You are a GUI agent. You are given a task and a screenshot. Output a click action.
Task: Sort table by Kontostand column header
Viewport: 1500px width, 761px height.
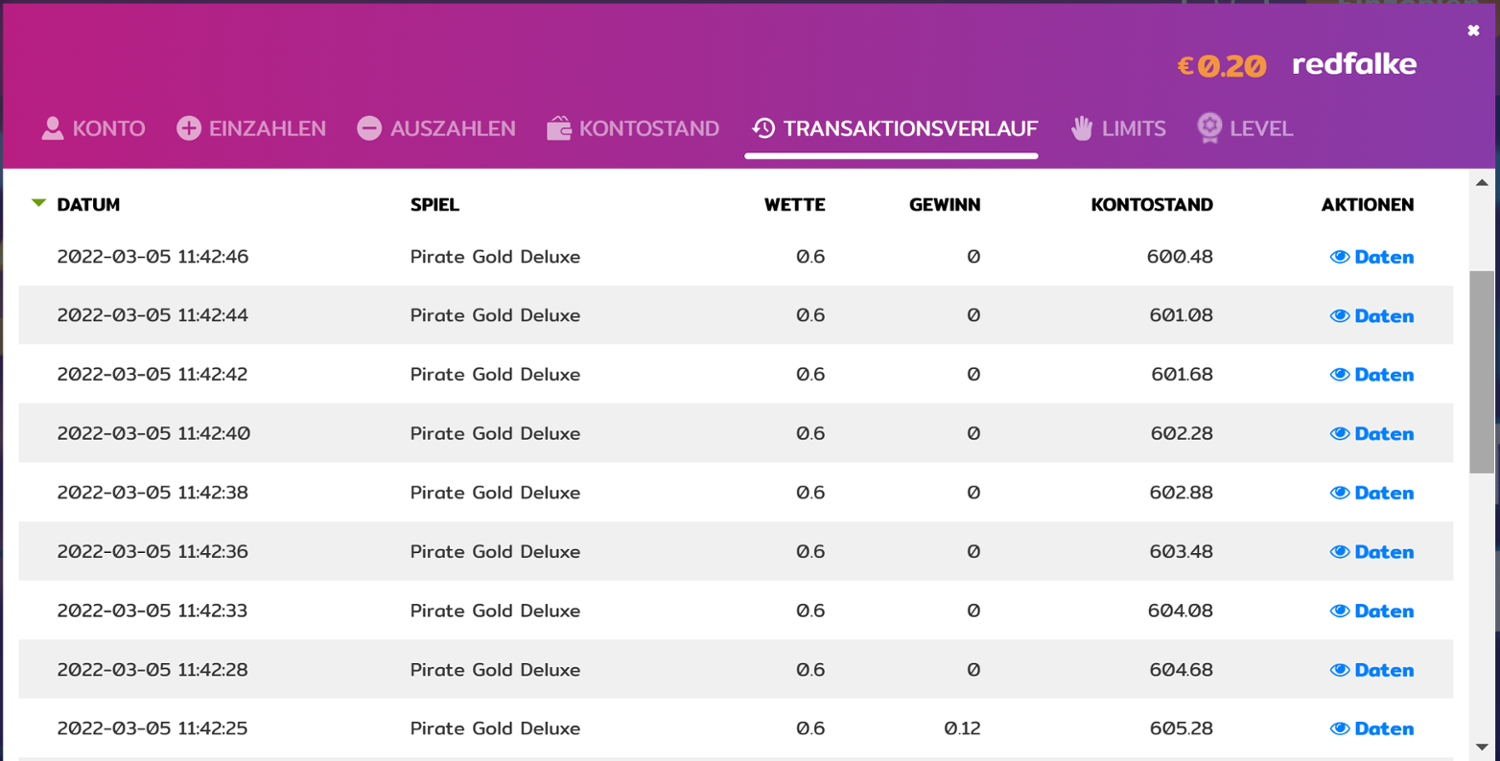(x=1151, y=205)
